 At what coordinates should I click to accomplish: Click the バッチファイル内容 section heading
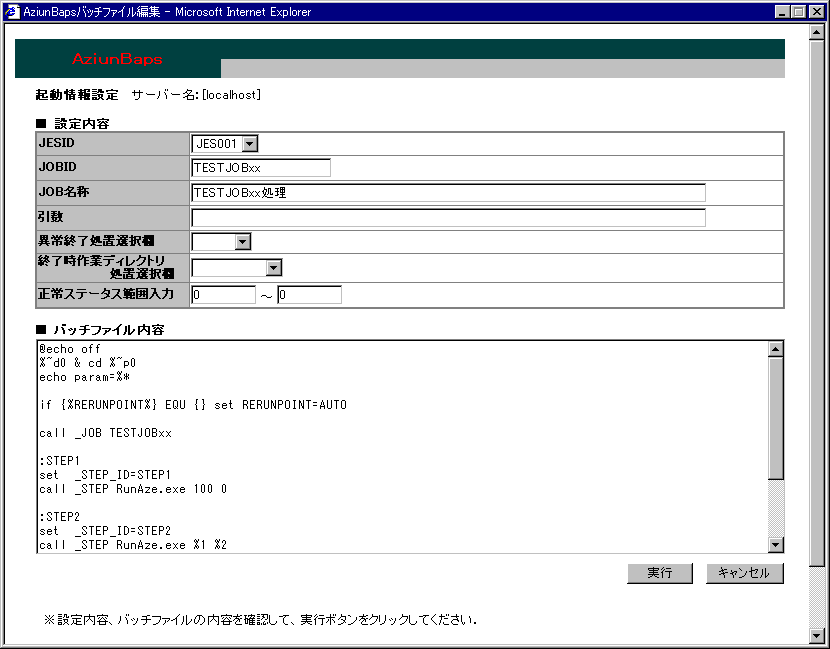(109, 330)
